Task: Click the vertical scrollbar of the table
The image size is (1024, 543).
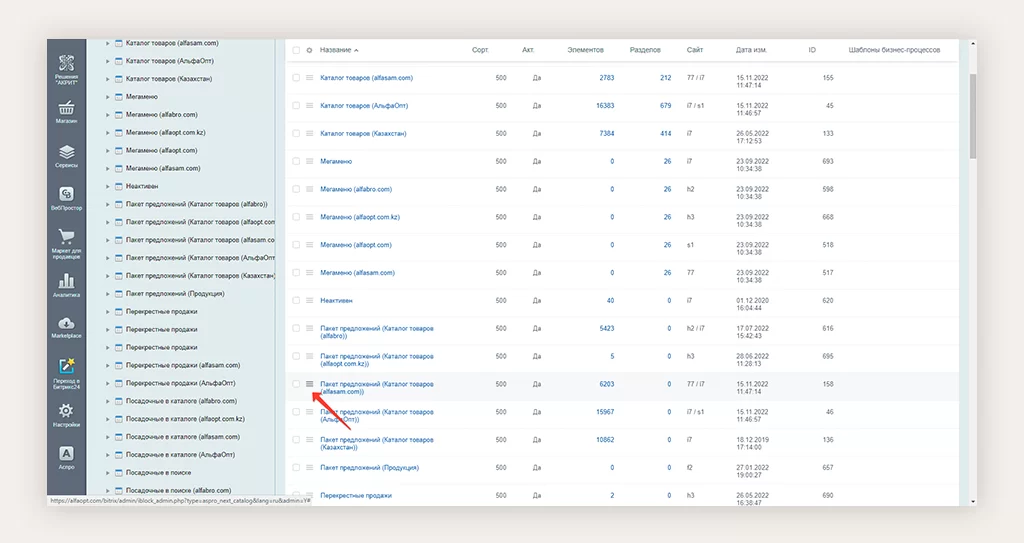Action: click(973, 110)
